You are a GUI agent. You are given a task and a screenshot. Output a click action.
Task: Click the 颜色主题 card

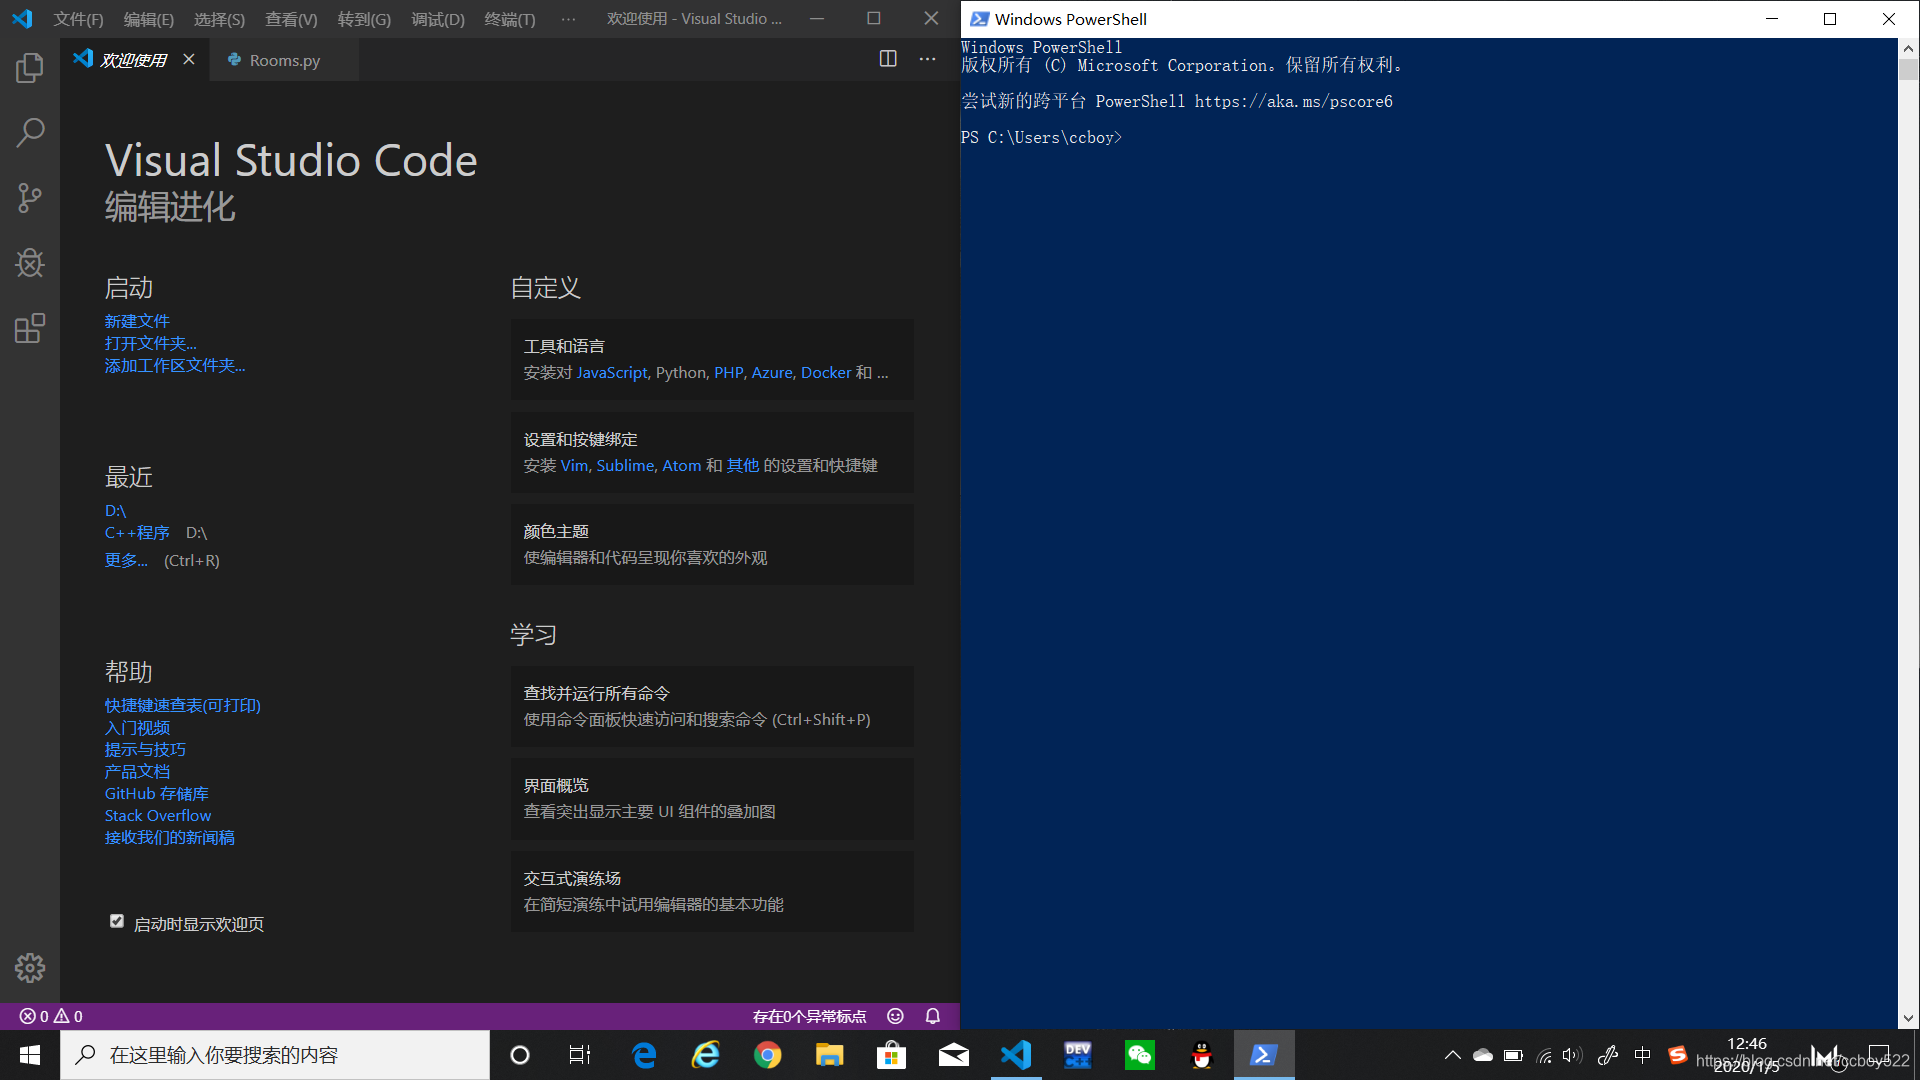click(x=712, y=544)
